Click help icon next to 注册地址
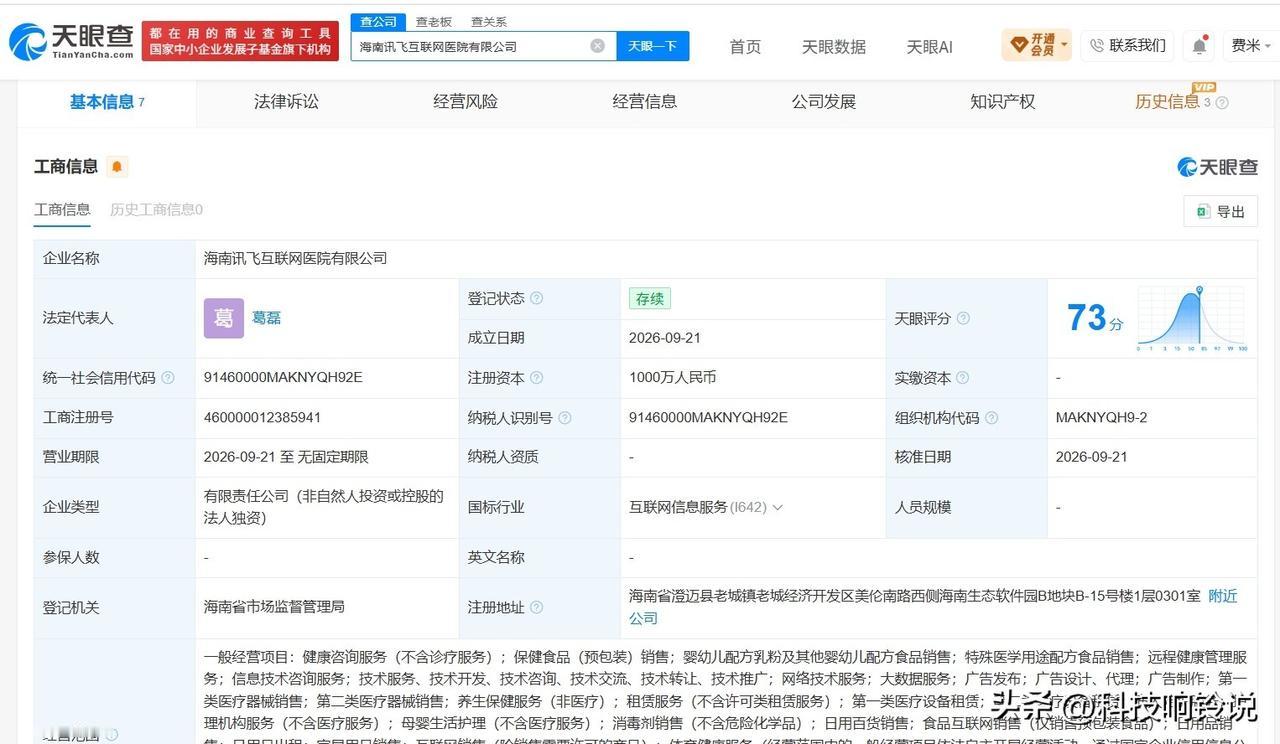 coord(537,608)
